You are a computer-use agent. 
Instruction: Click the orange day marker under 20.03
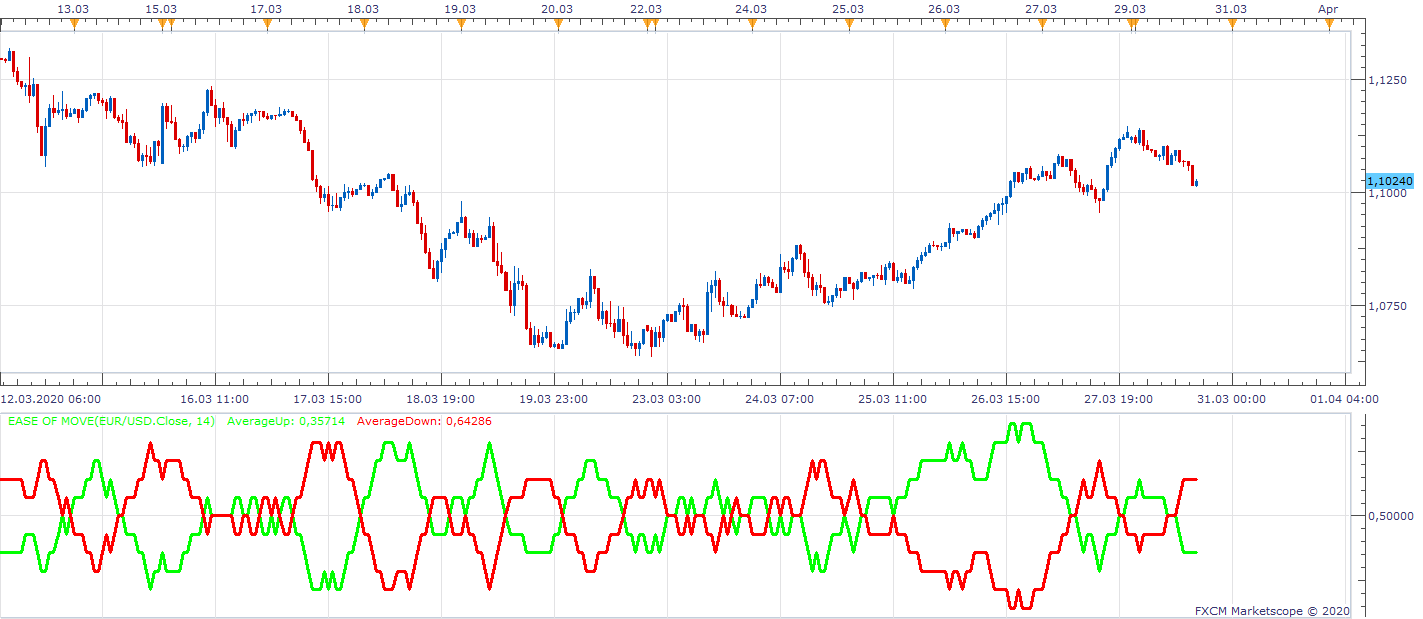558,25
